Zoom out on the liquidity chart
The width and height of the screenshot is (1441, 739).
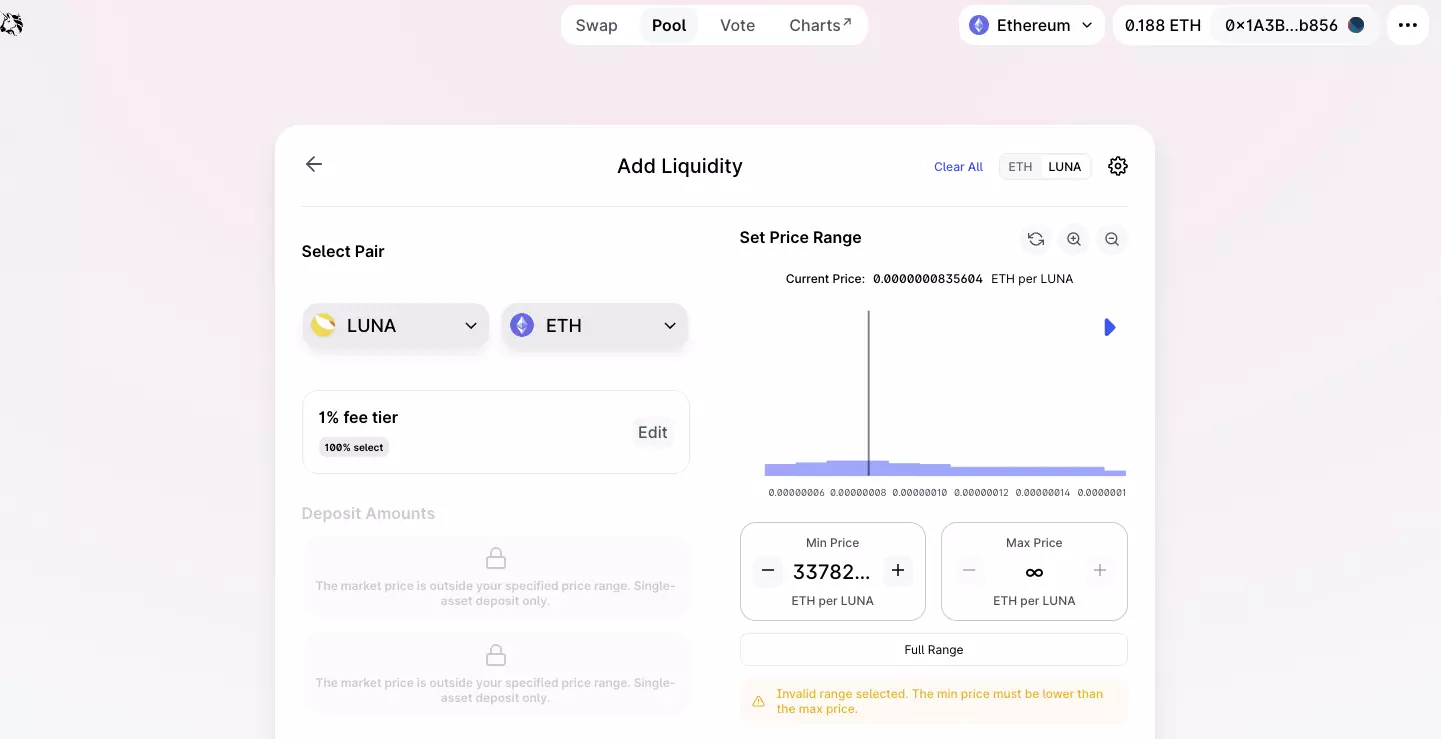1112,239
